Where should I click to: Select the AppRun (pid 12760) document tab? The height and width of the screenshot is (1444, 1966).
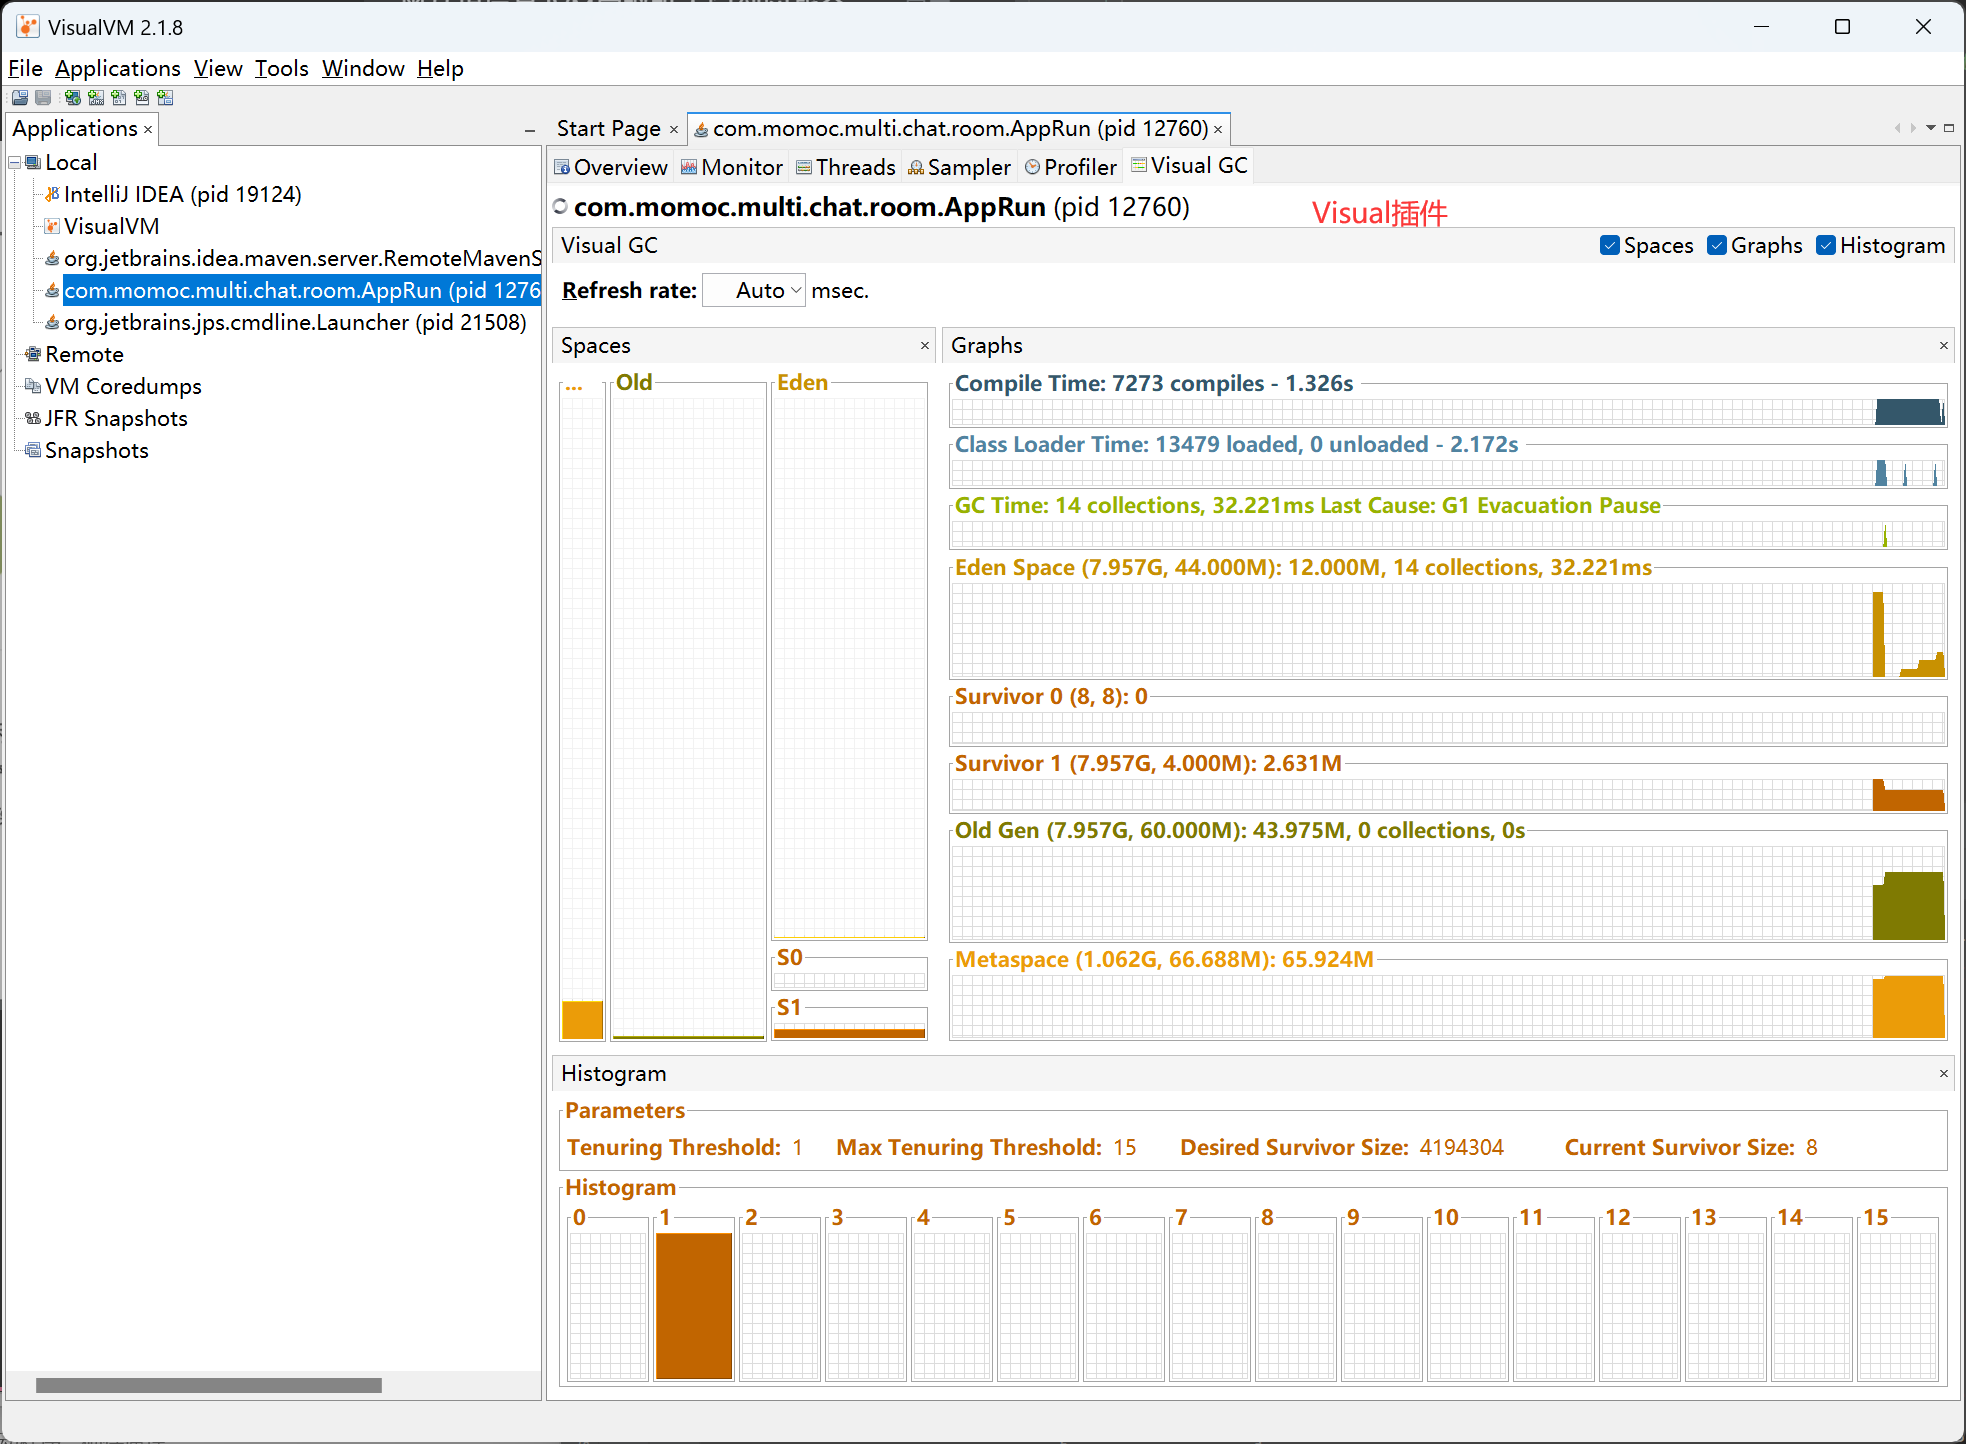tap(960, 129)
